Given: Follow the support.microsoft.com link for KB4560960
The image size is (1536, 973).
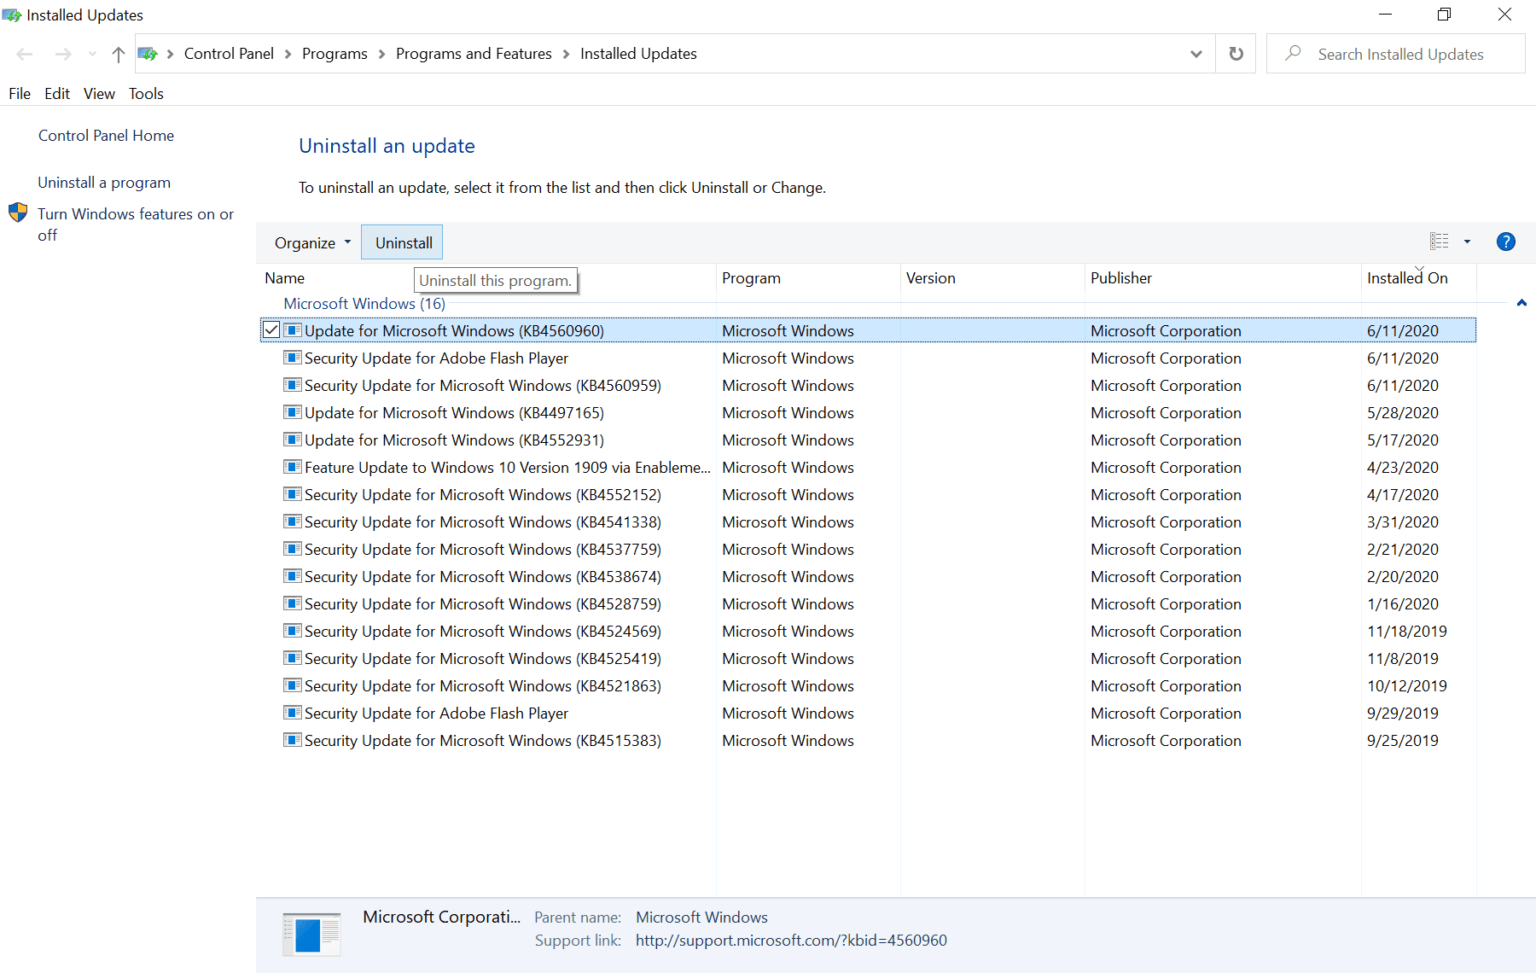Looking at the screenshot, I should tap(791, 940).
